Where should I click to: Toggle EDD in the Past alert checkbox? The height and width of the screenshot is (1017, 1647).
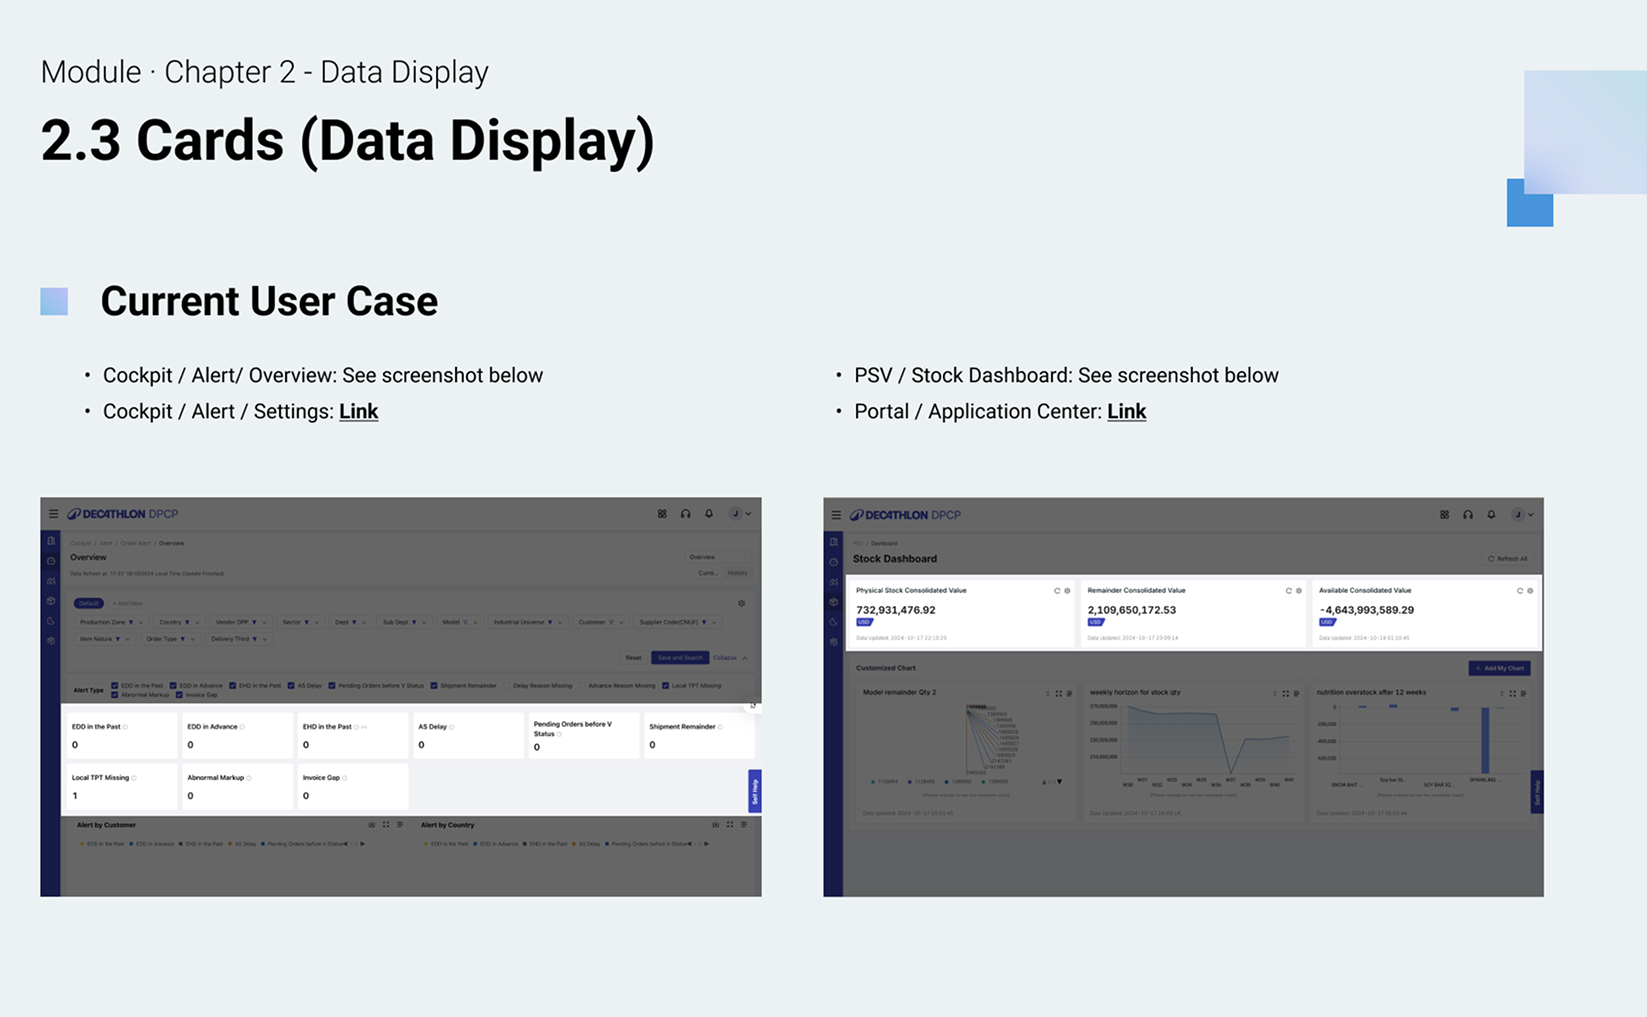pyautogui.click(x=115, y=686)
